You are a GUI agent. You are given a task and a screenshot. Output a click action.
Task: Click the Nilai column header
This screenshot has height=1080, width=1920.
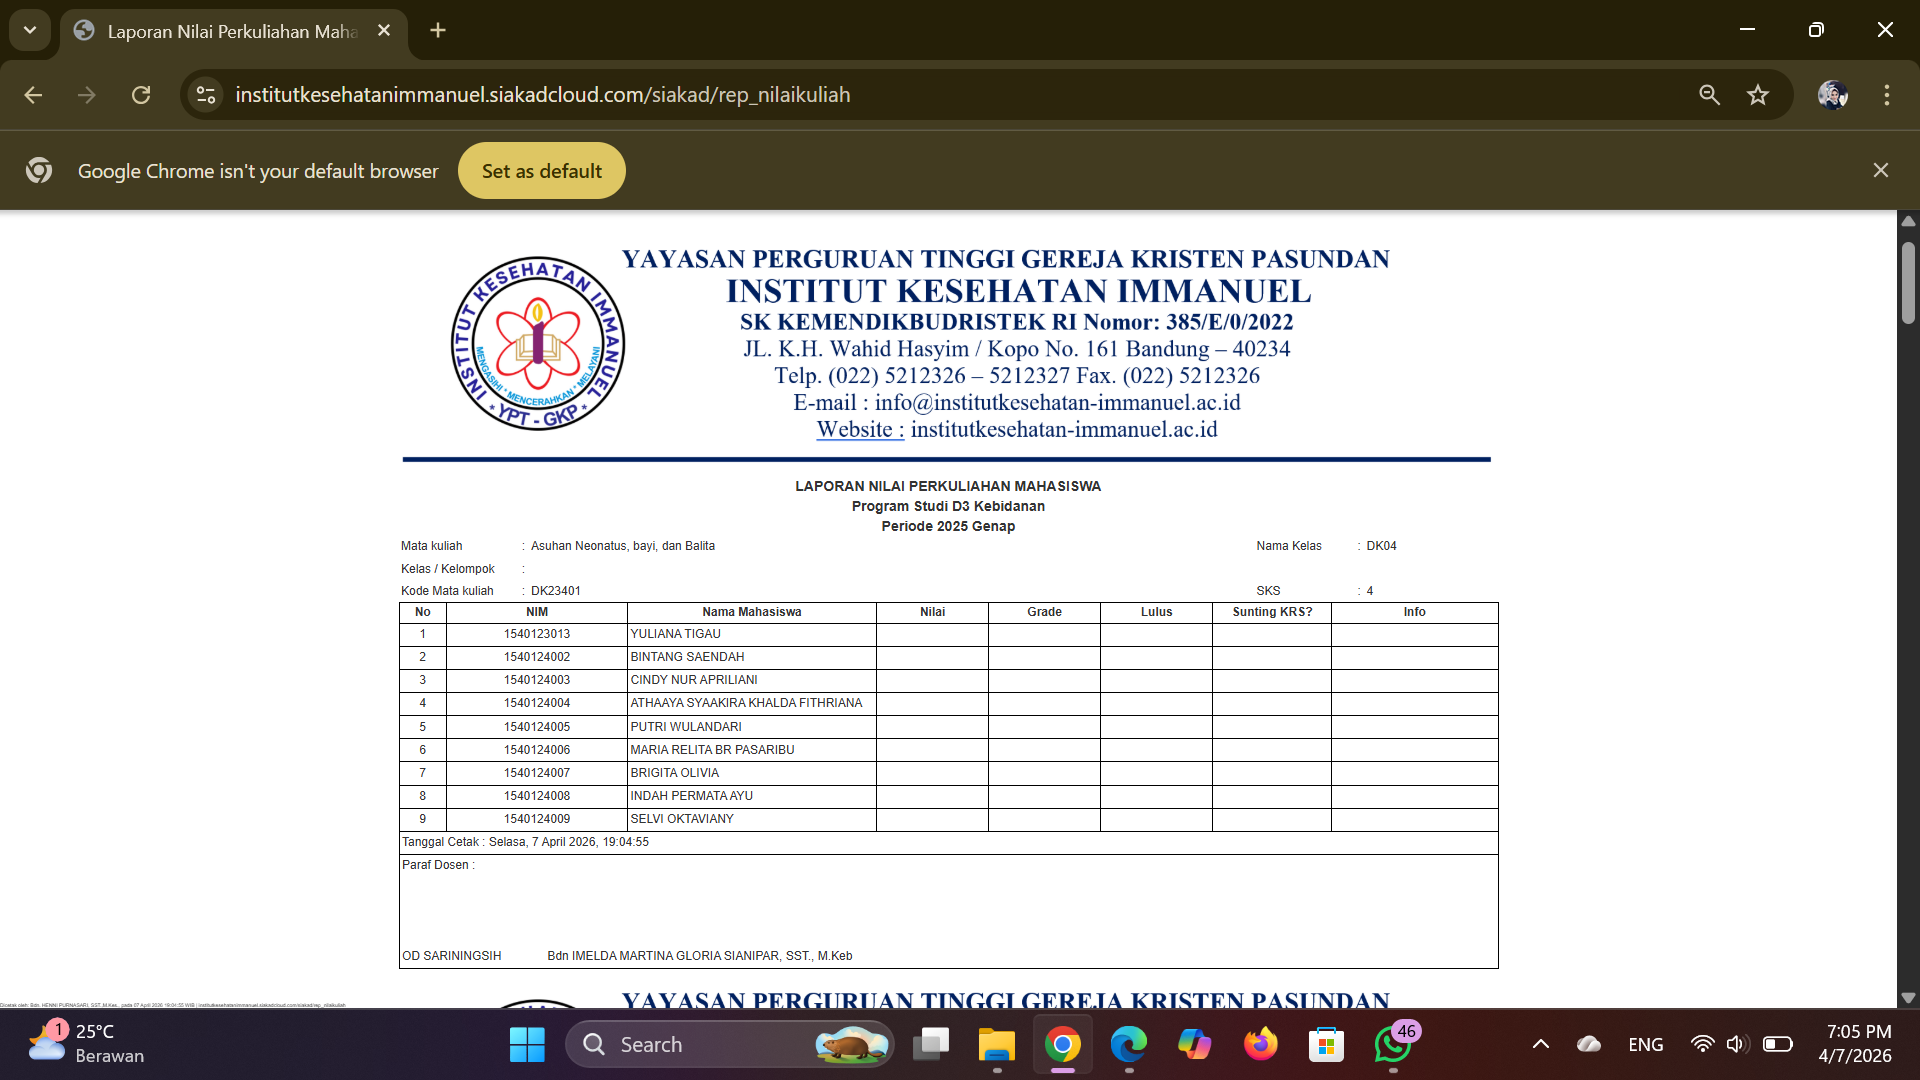(x=932, y=612)
